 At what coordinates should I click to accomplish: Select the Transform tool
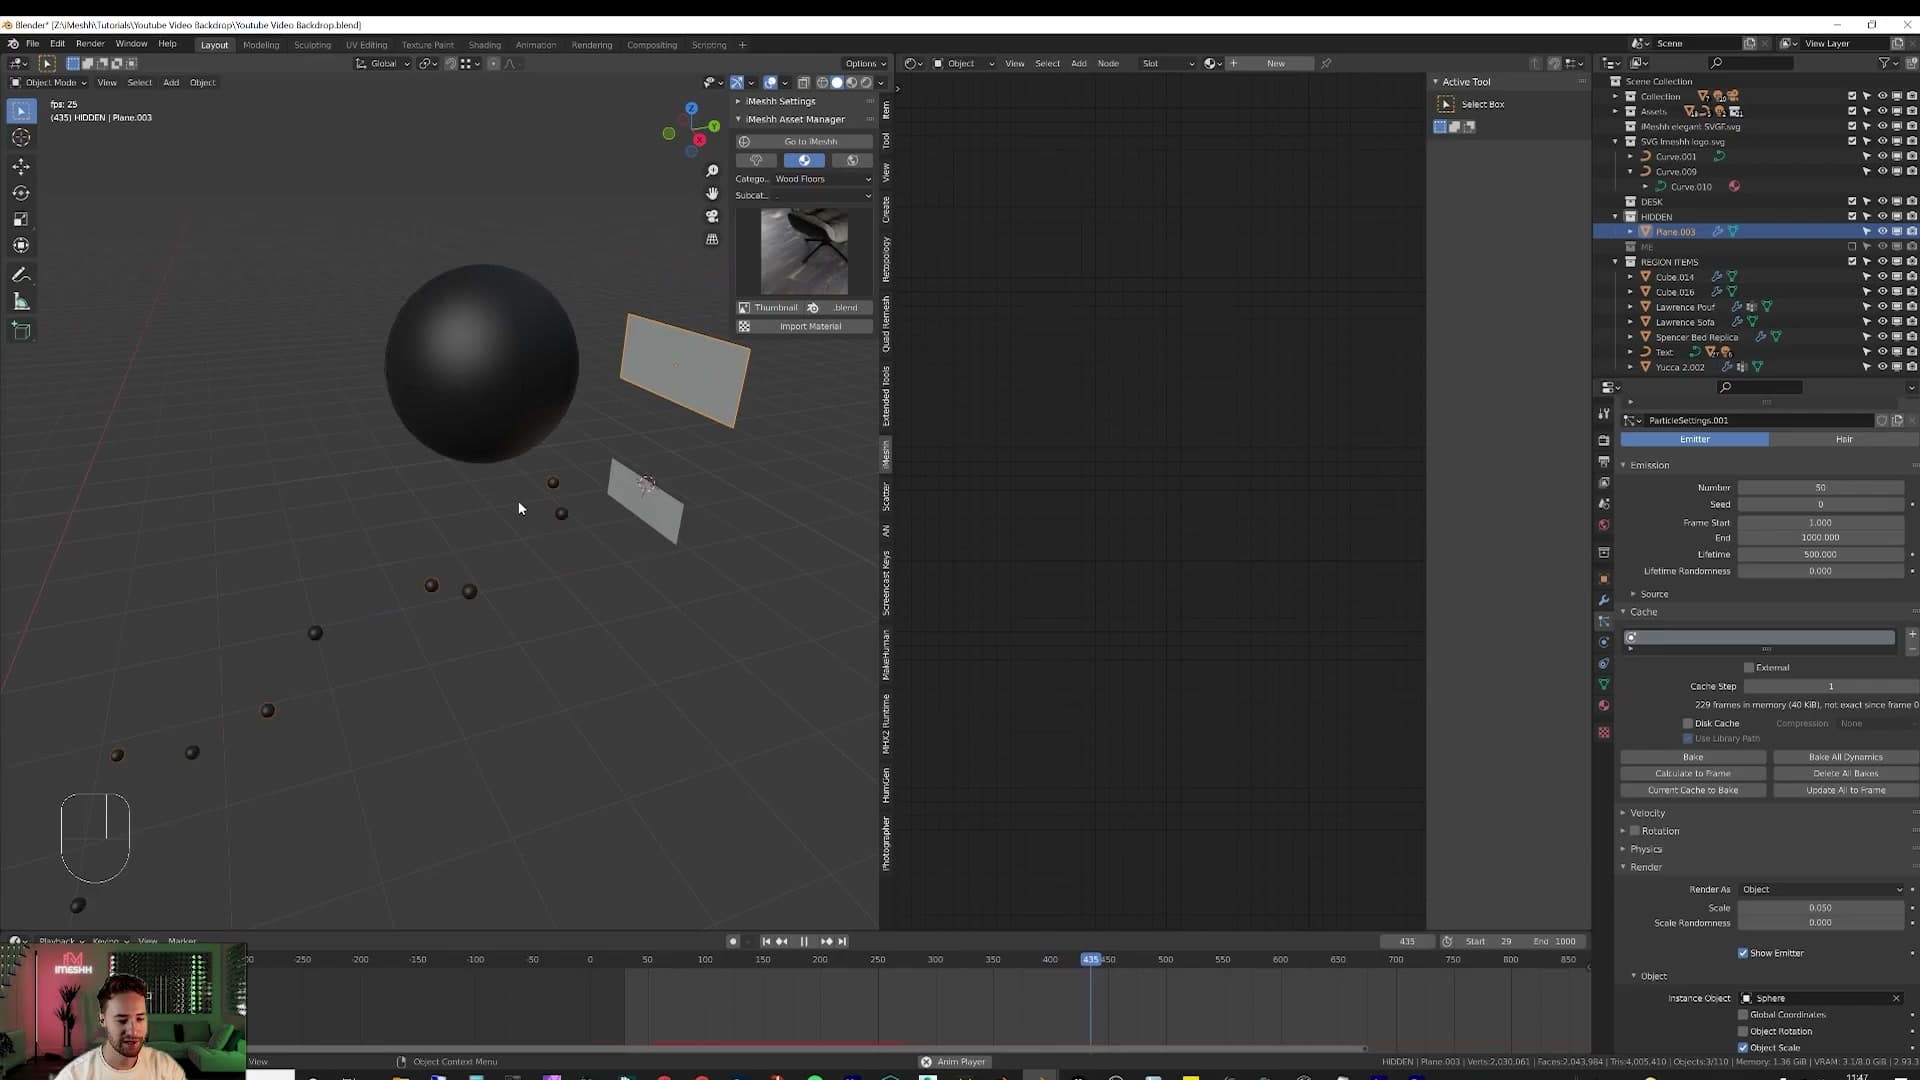point(21,245)
